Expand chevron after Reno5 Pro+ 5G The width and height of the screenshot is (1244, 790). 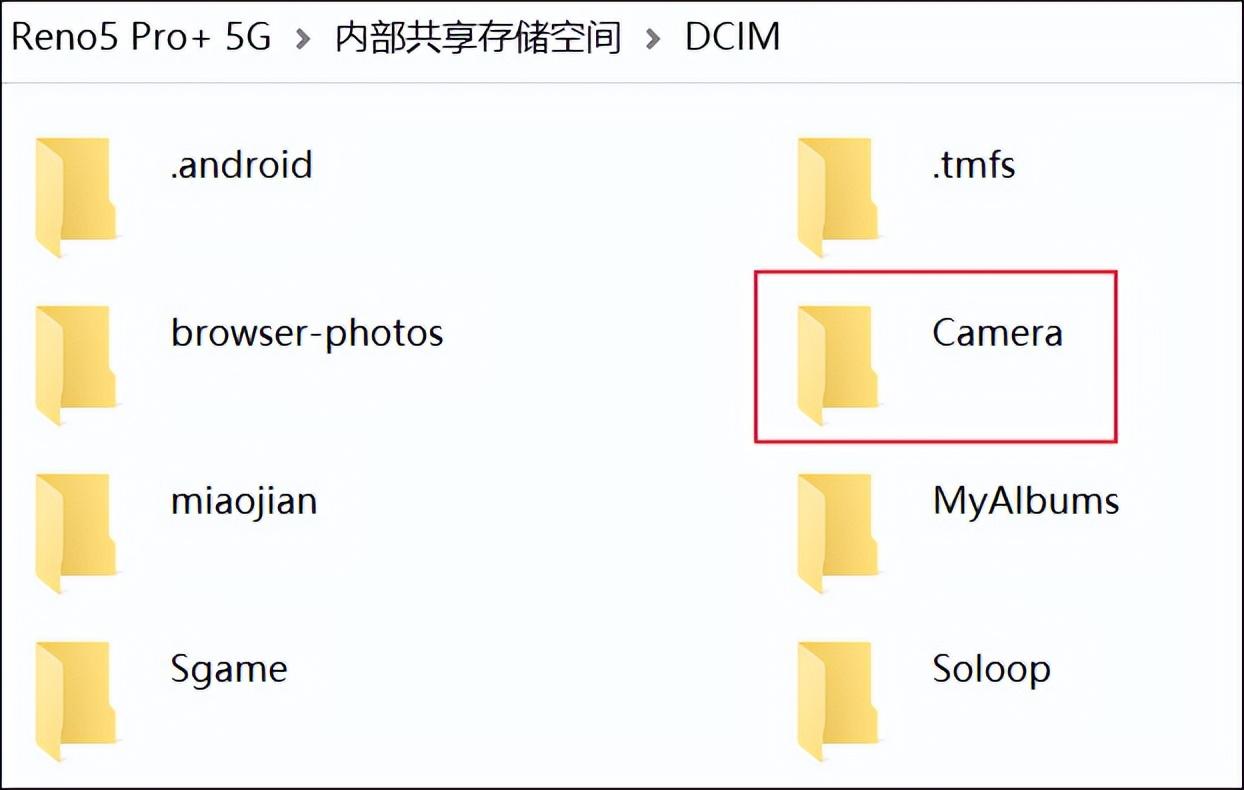tap(303, 39)
